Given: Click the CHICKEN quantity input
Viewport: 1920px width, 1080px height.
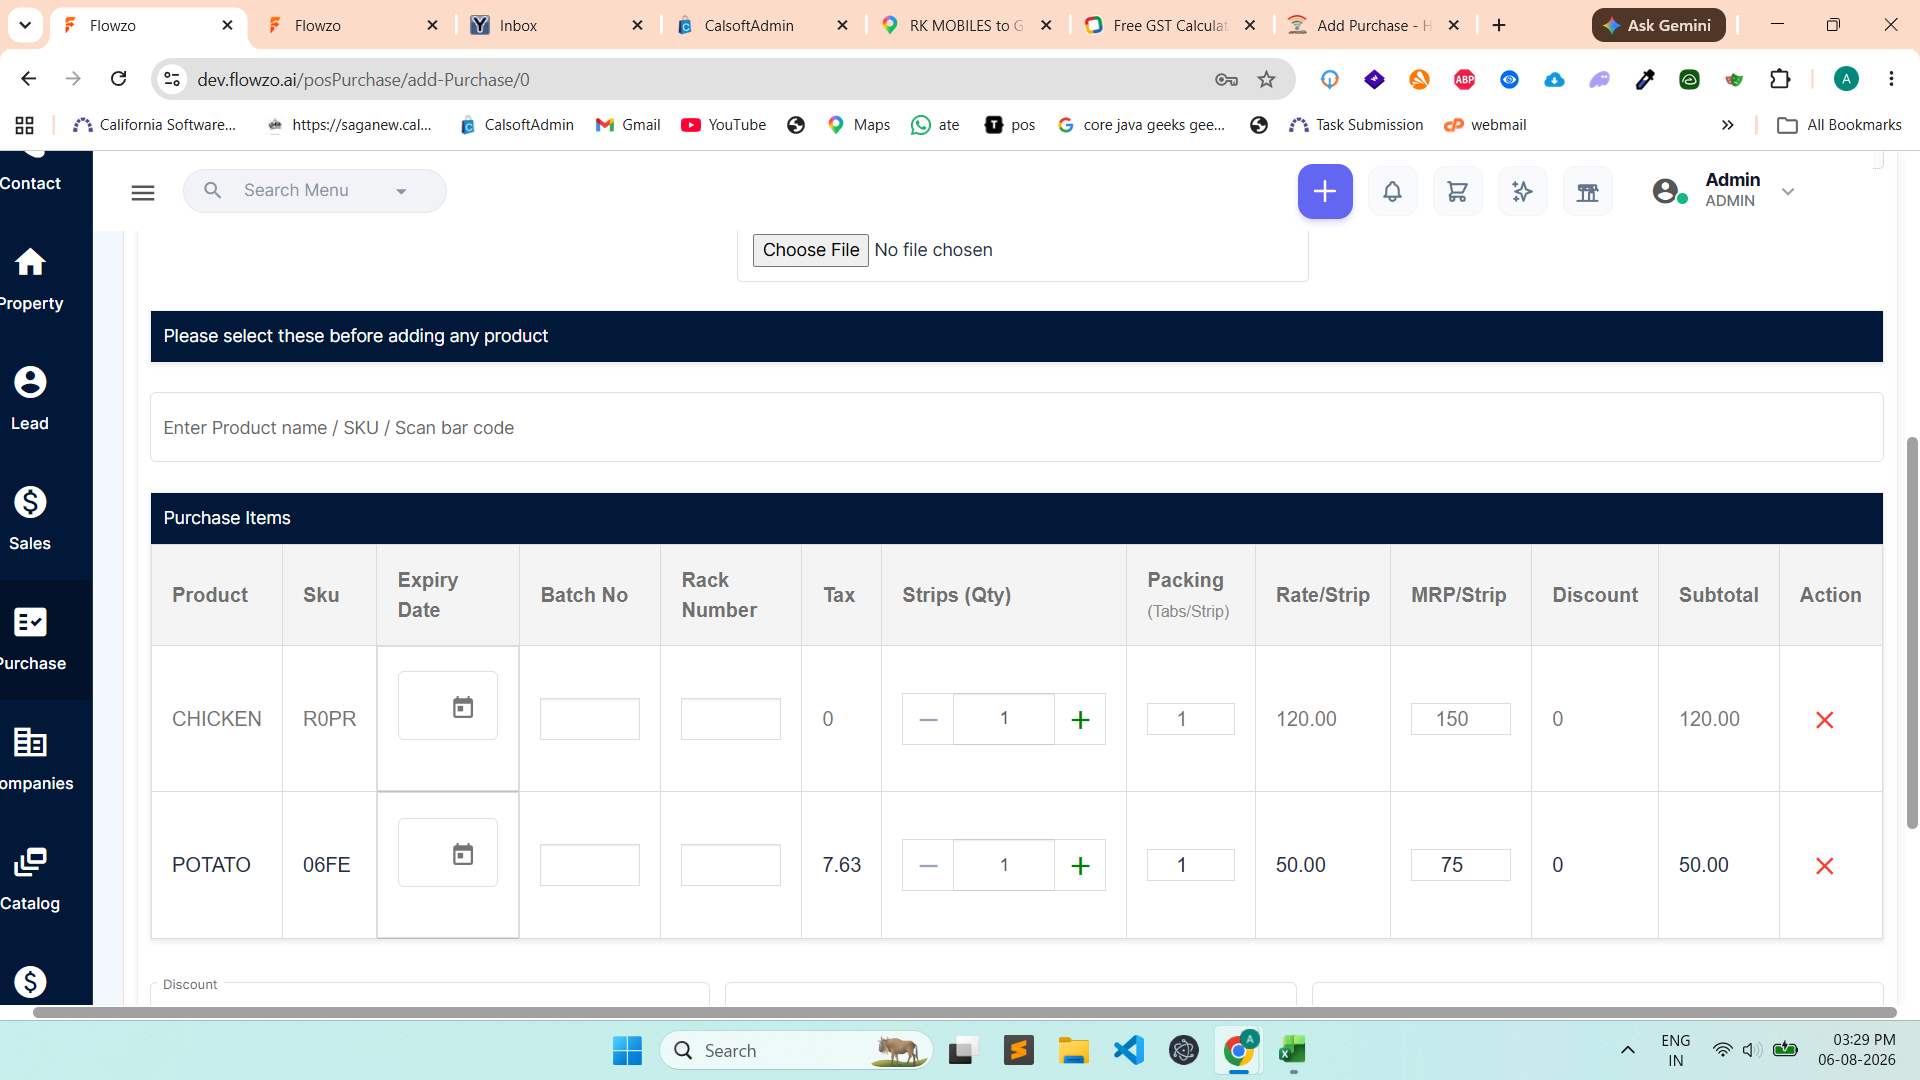Looking at the screenshot, I should pyautogui.click(x=1004, y=719).
